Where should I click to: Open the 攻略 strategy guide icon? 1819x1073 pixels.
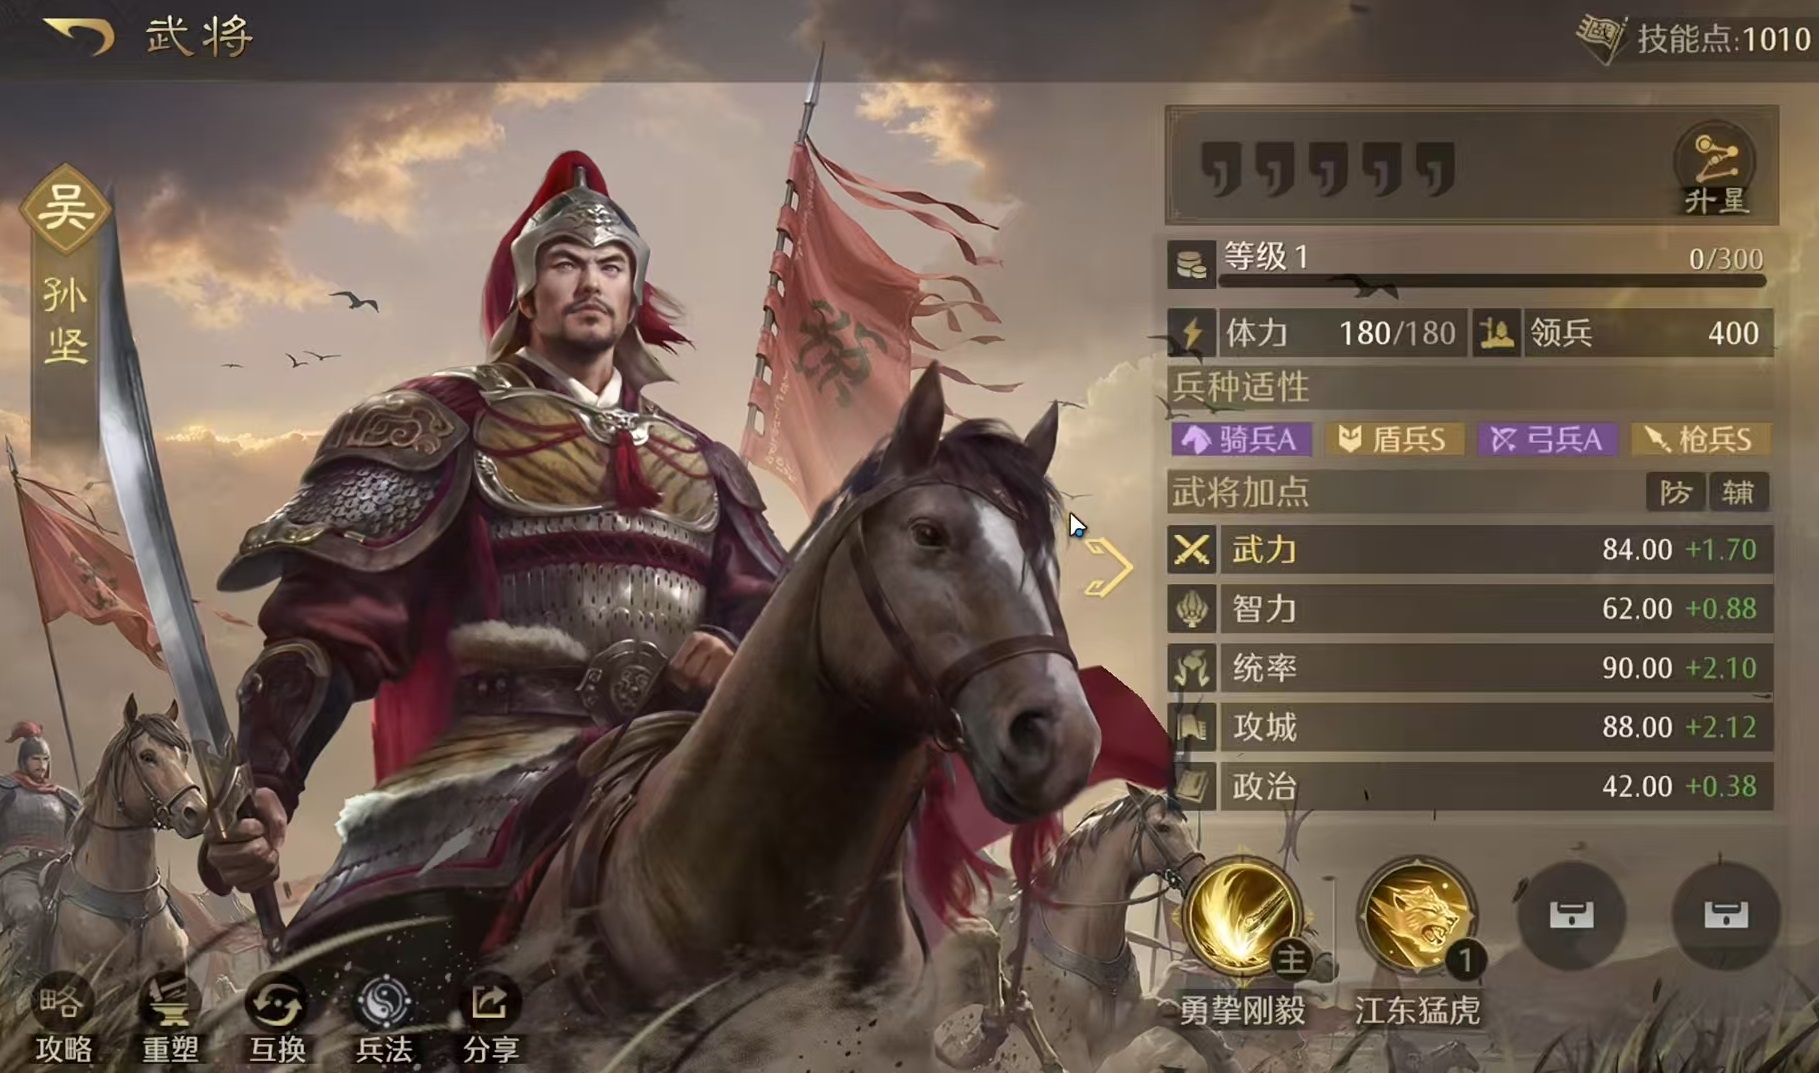point(64,1019)
